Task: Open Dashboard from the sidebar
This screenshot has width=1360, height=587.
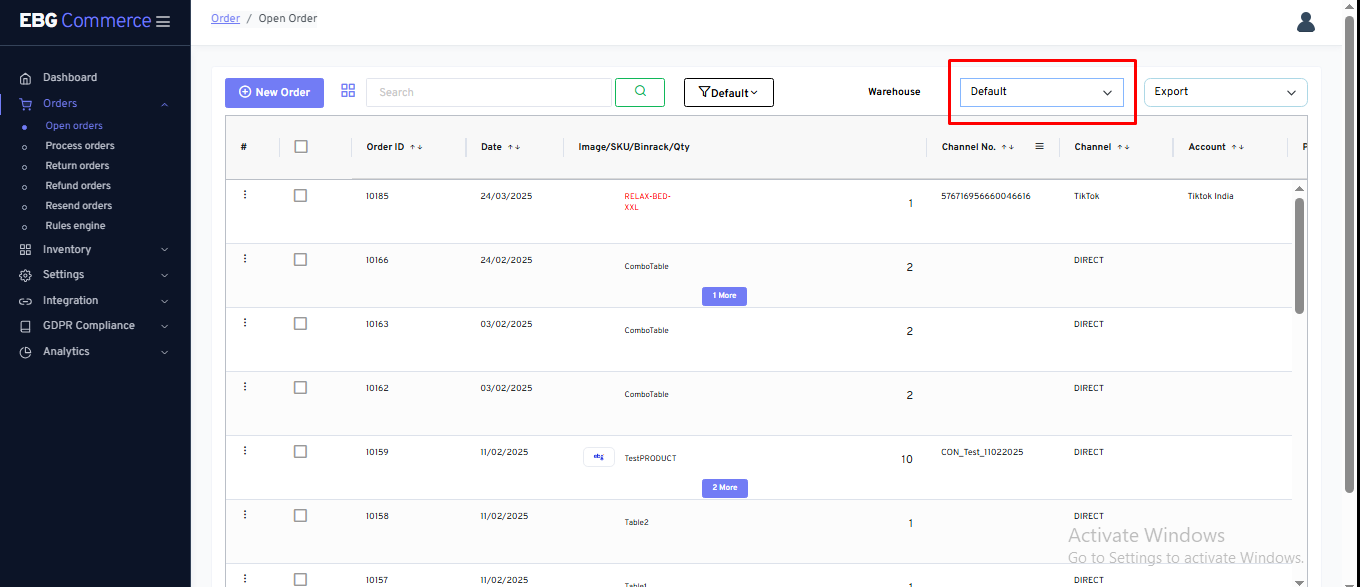Action: 70,77
